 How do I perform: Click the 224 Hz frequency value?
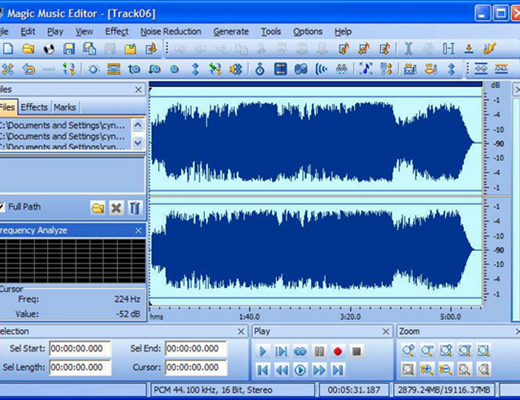127,299
